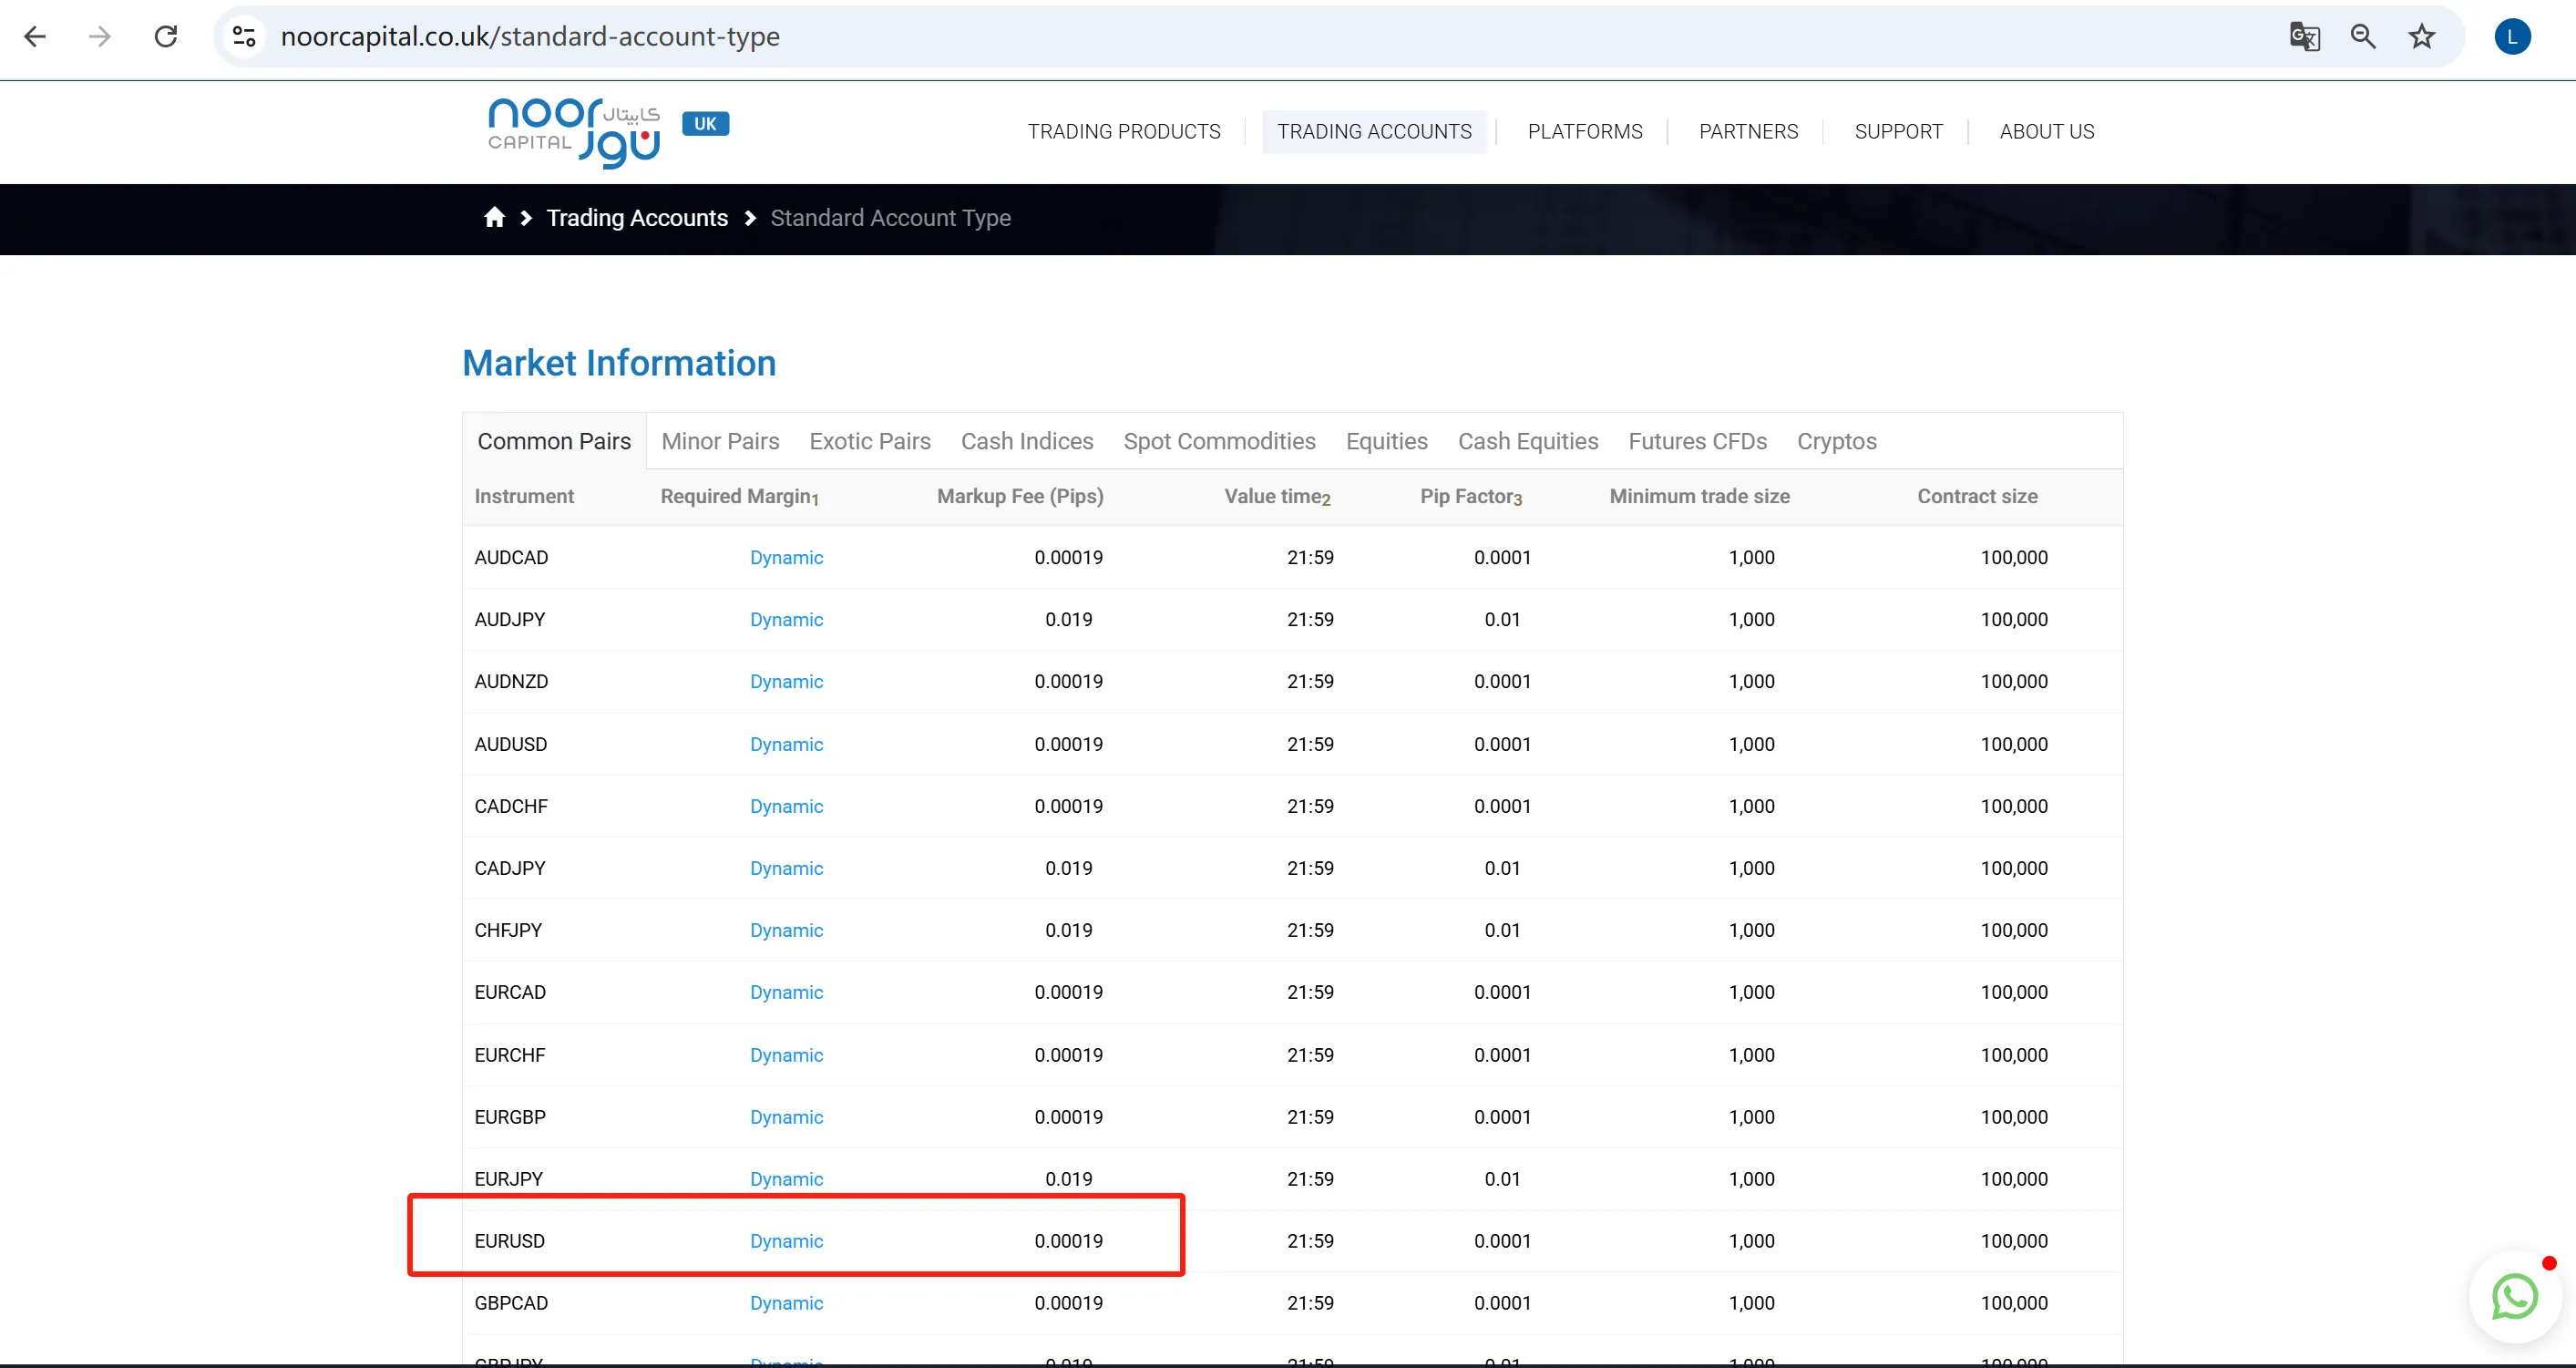This screenshot has height=1368, width=2576.
Task: Click Dynamic margin link for AUDNZD
Action: 786,681
